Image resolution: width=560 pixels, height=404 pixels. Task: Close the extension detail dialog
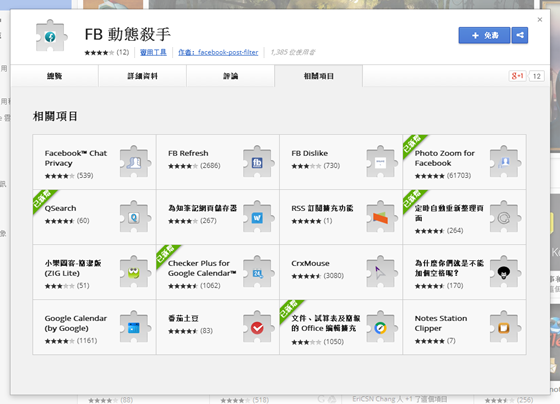tap(540, 19)
